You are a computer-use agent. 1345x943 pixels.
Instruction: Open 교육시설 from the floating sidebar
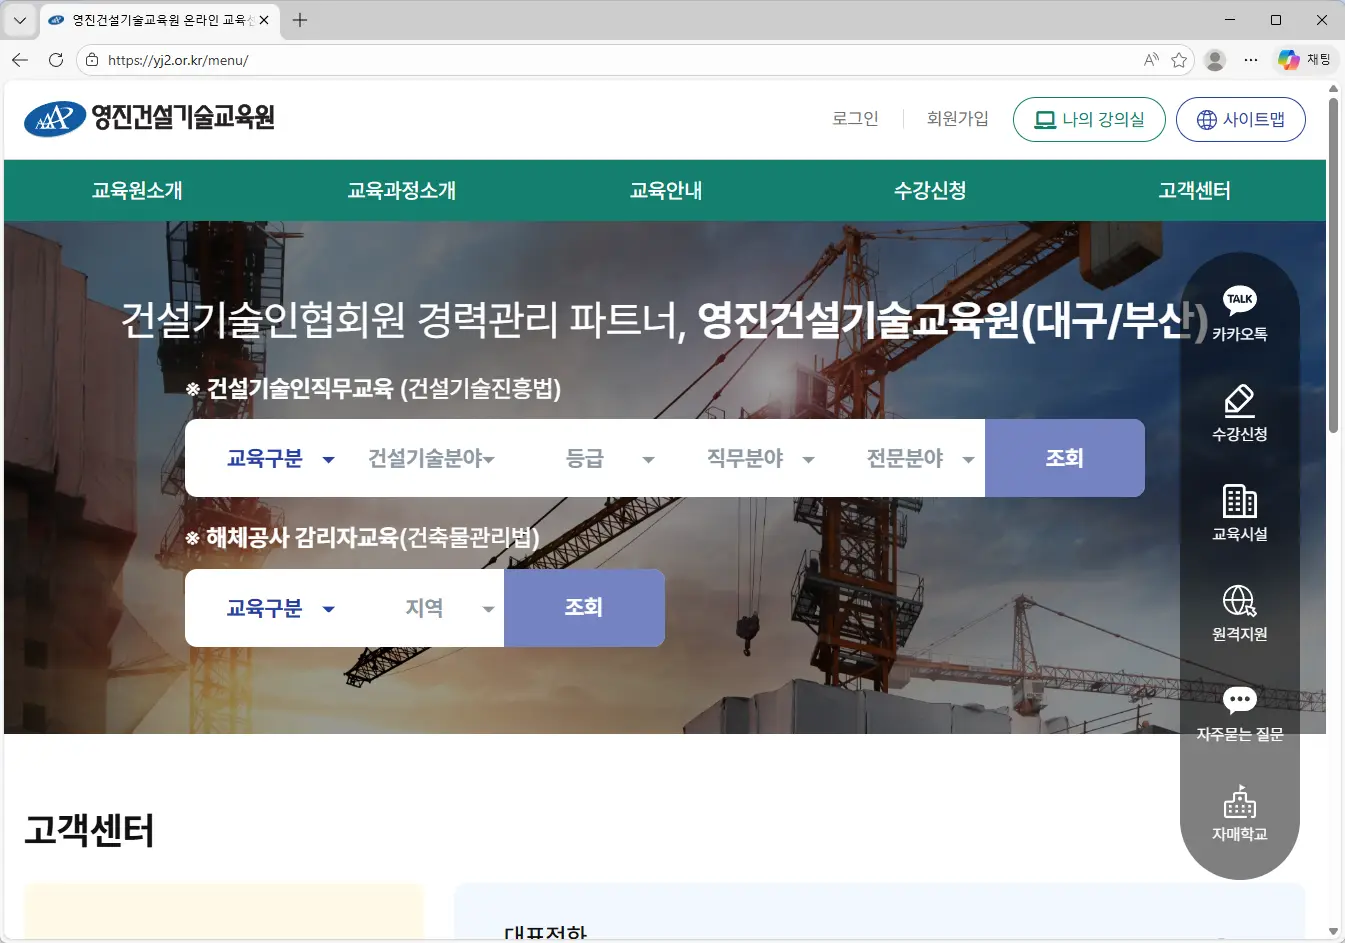[1239, 512]
